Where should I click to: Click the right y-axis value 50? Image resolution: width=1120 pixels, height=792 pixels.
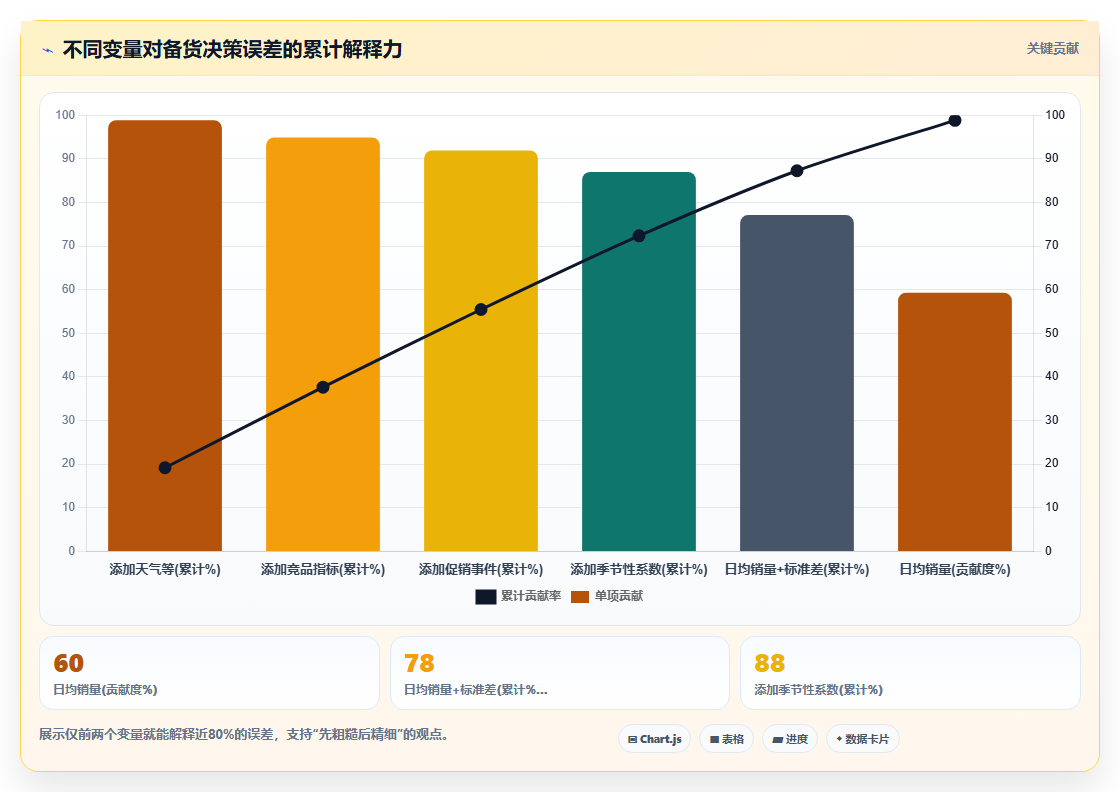tap(1051, 333)
